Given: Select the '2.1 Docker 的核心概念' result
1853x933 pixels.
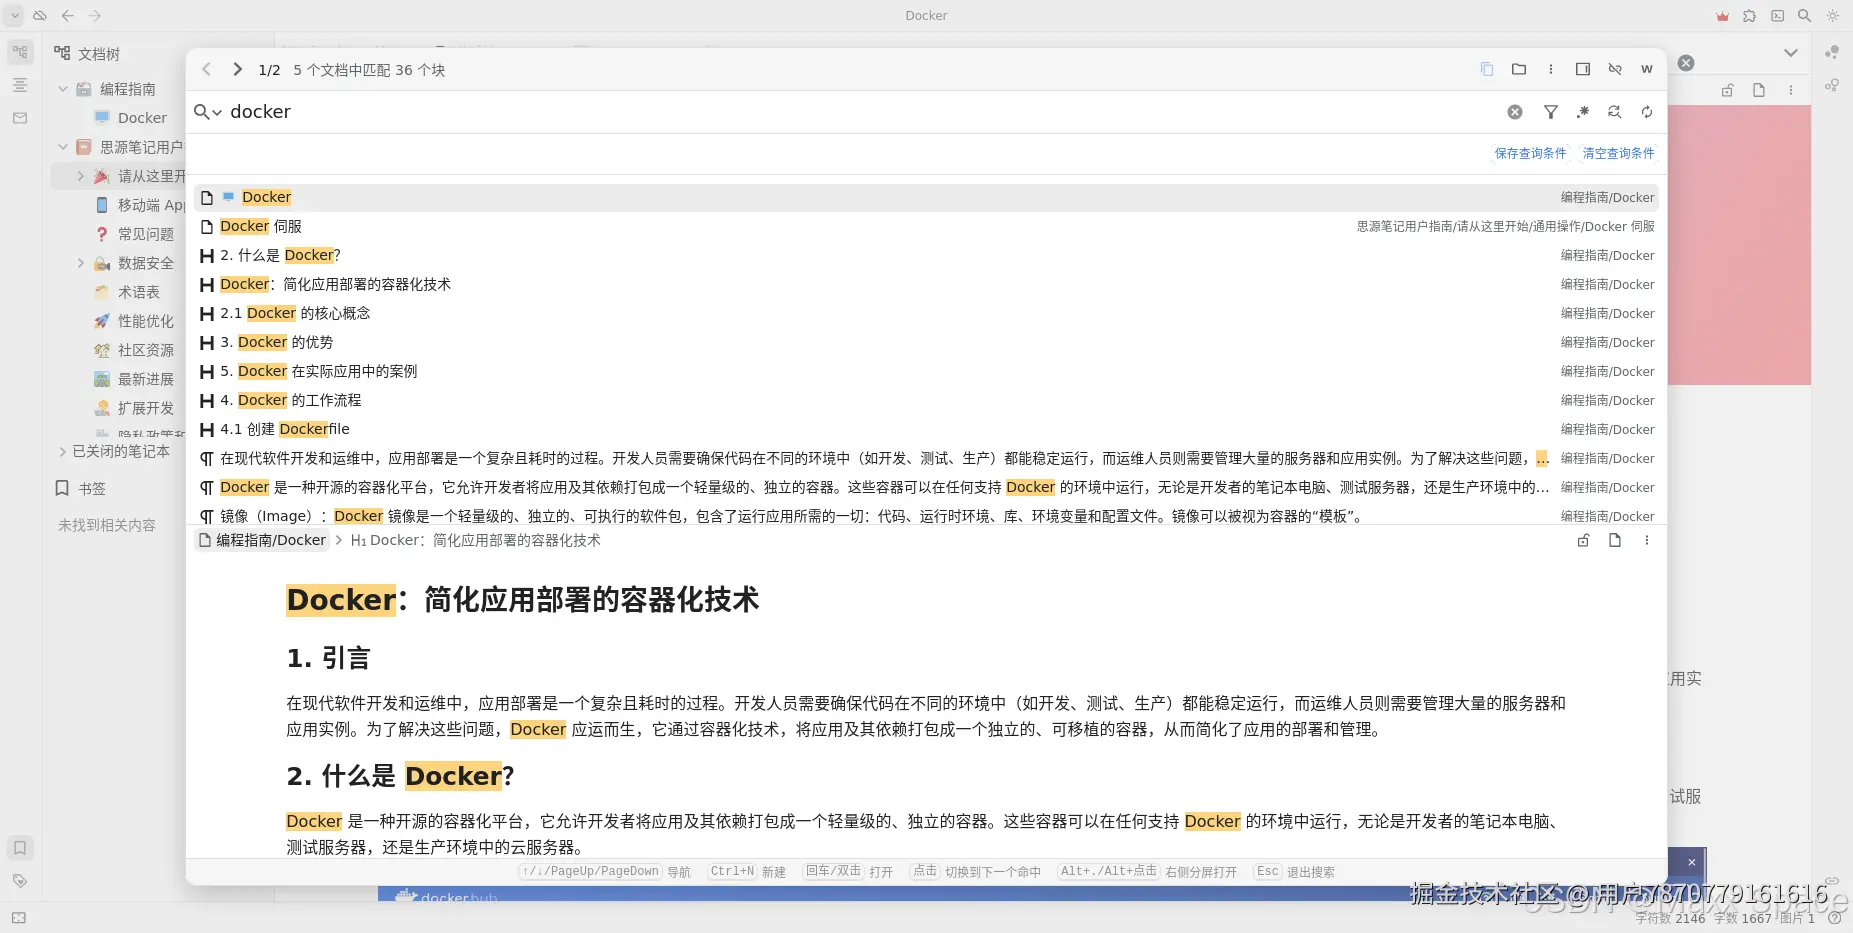Looking at the screenshot, I should pos(926,313).
